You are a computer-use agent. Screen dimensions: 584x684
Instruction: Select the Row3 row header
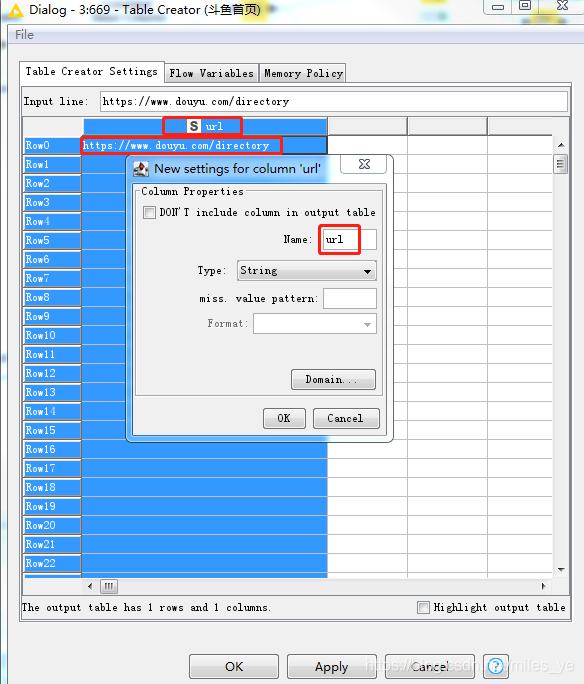pos(52,202)
